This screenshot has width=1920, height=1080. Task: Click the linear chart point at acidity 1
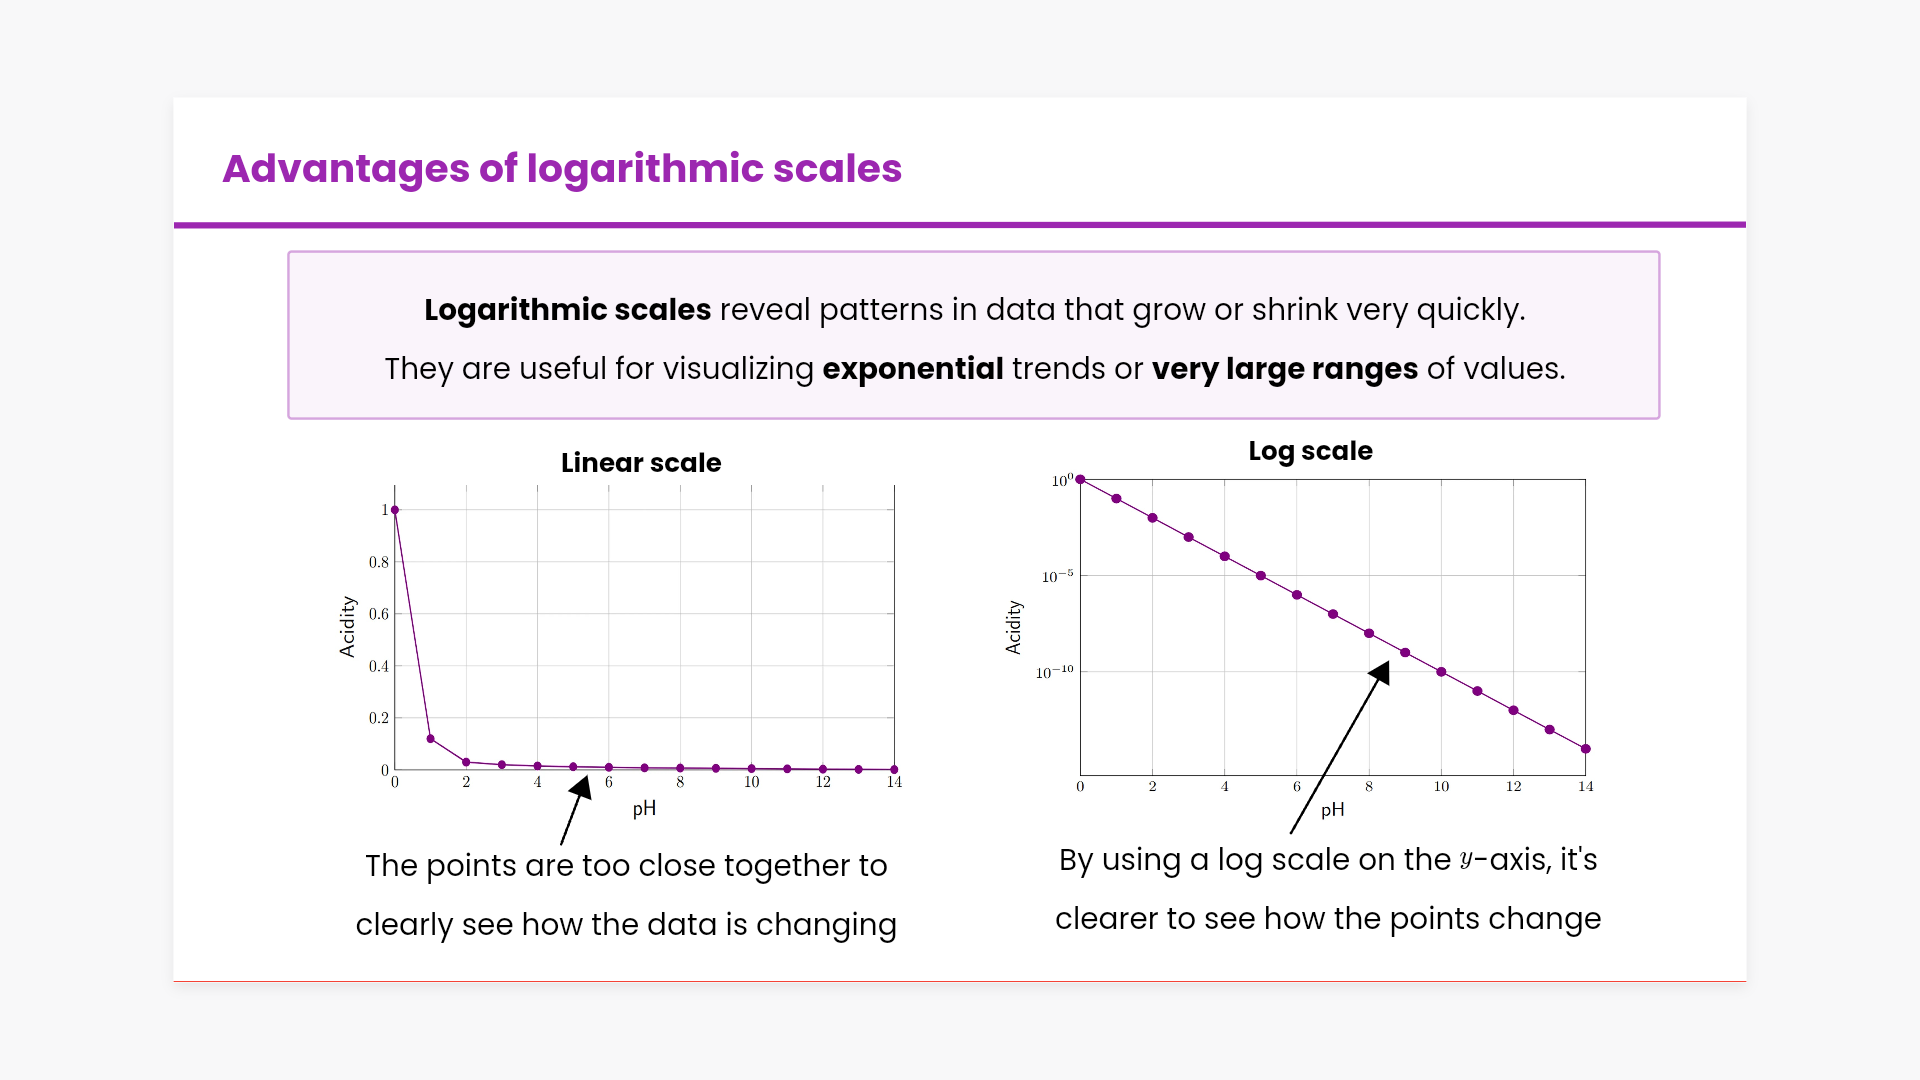[x=395, y=510]
